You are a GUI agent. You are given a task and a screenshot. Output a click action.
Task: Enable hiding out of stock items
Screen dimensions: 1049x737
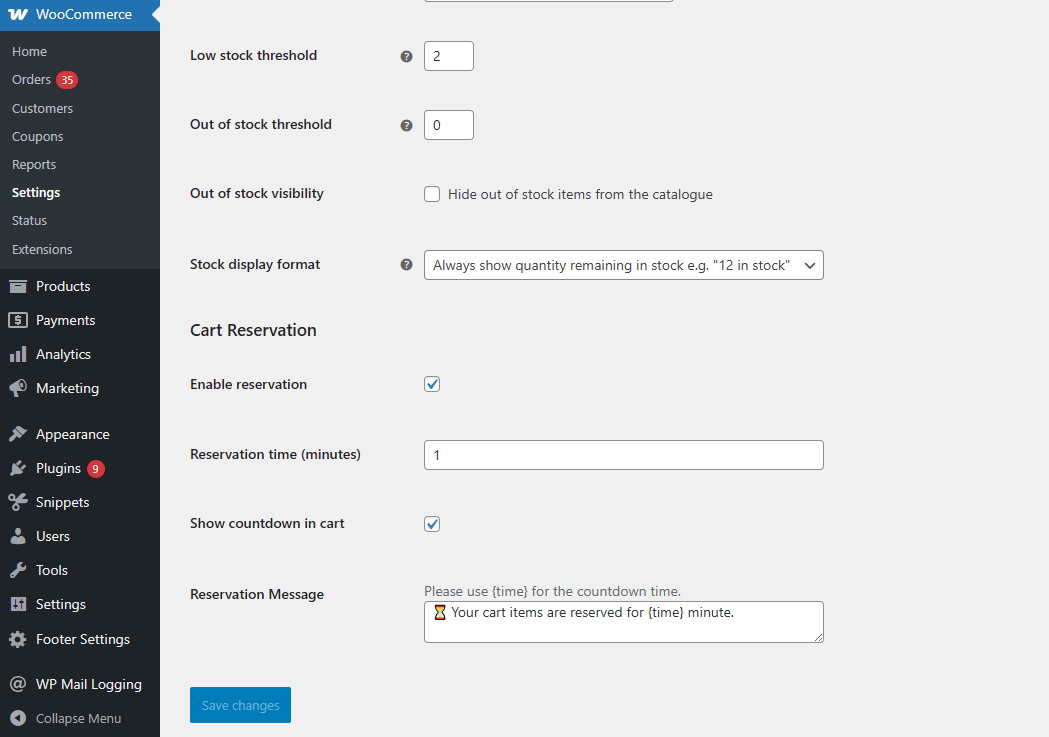pos(432,195)
